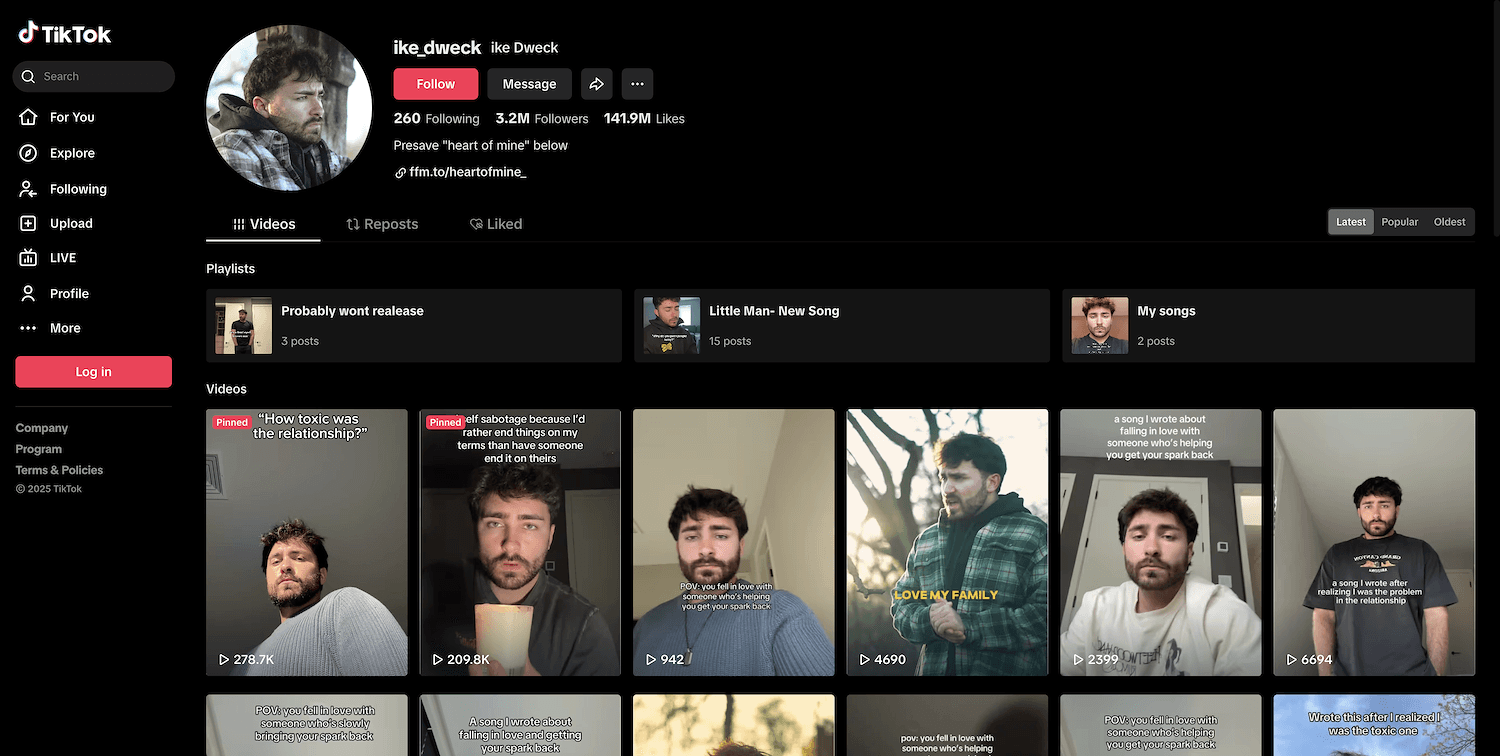Screen dimensions: 1500x756
Task: Select the Latest sort option
Action: pyautogui.click(x=1351, y=222)
